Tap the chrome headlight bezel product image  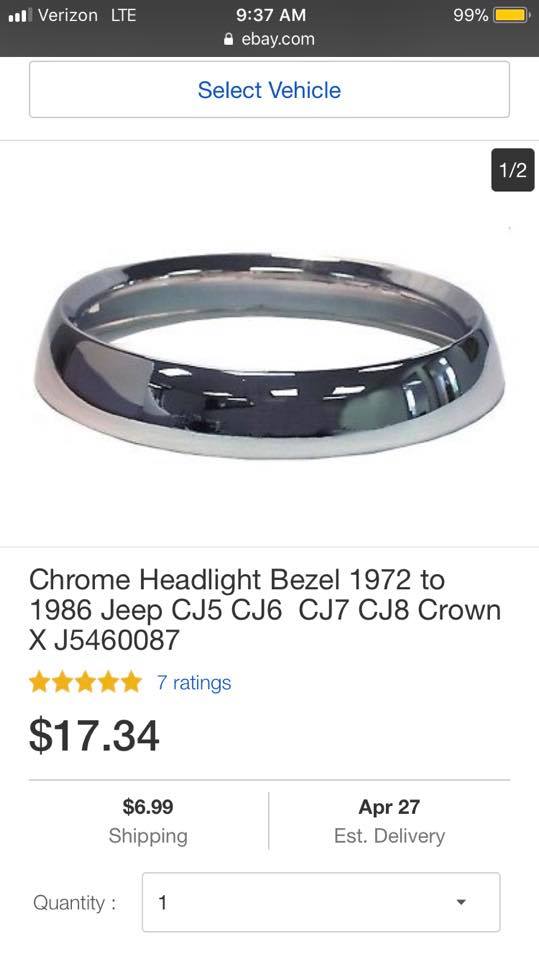pyautogui.click(x=269, y=355)
